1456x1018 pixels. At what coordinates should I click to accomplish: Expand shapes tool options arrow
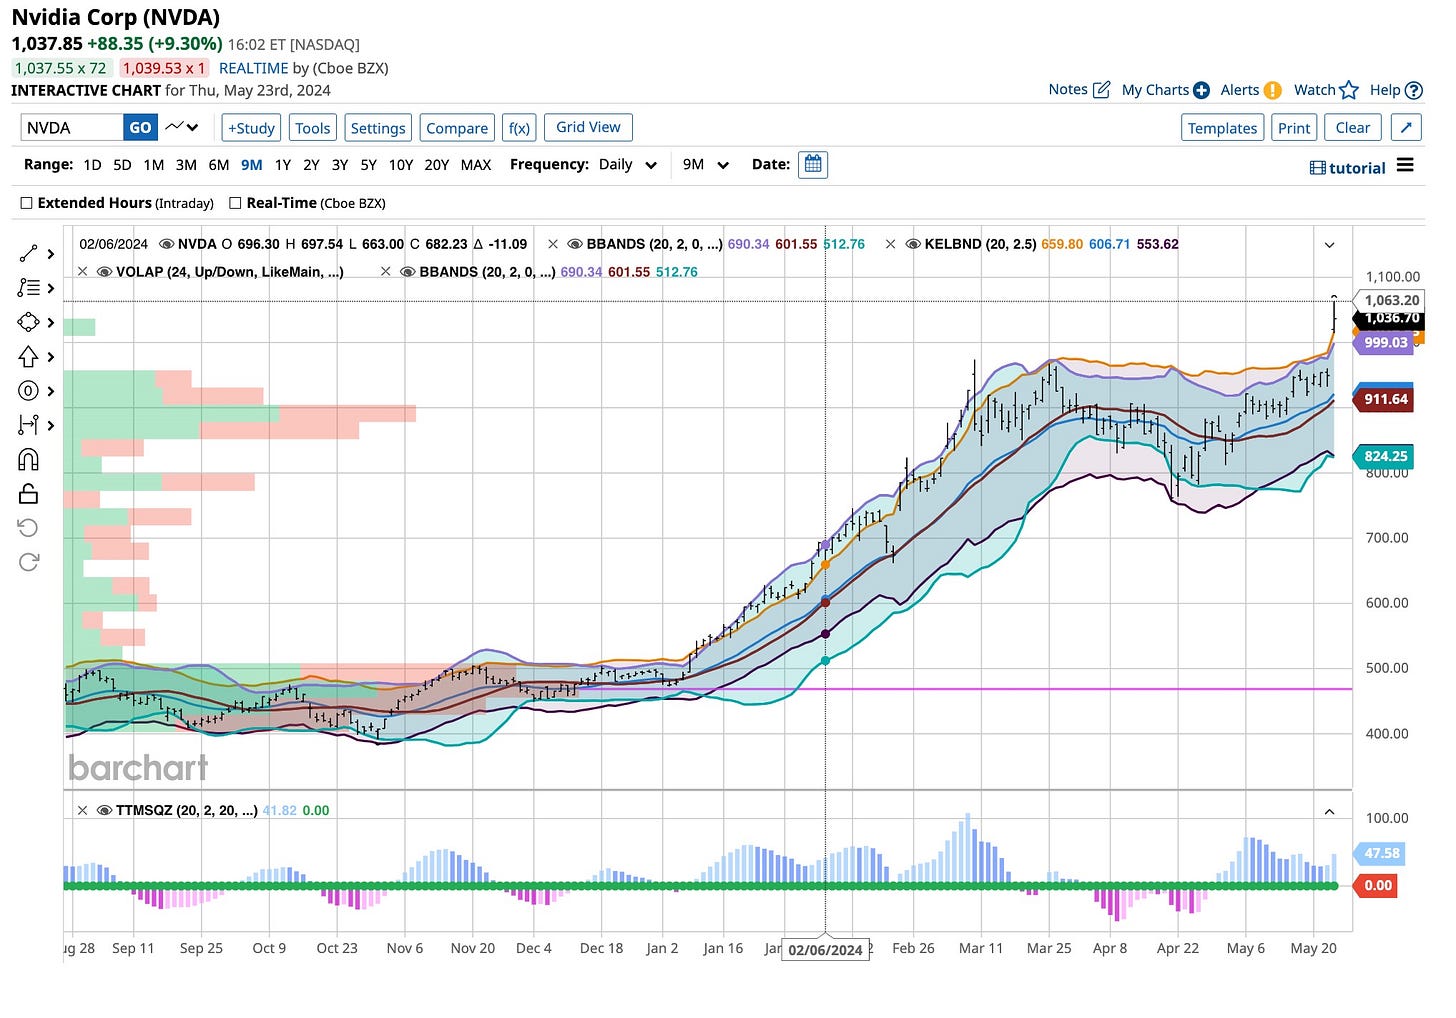51,322
